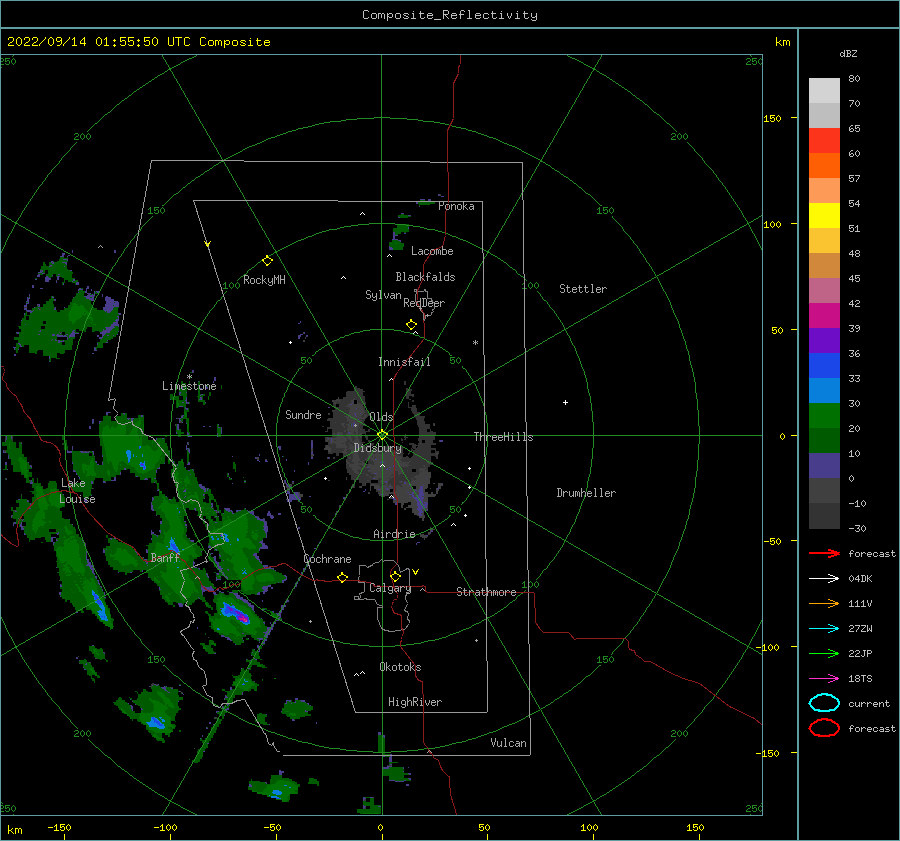
Task: Click the Airdrie label
Action: 394,534
